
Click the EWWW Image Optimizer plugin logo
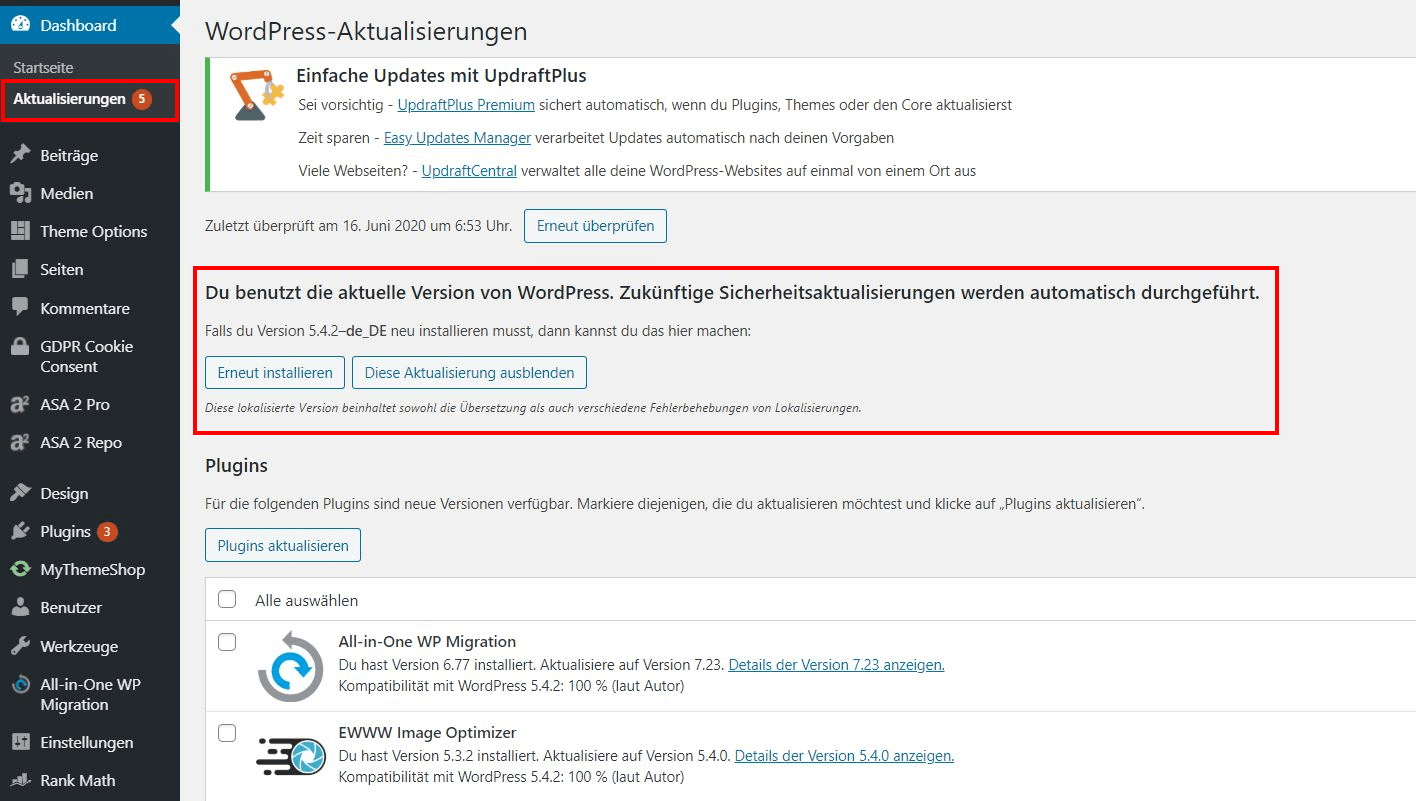click(x=290, y=757)
